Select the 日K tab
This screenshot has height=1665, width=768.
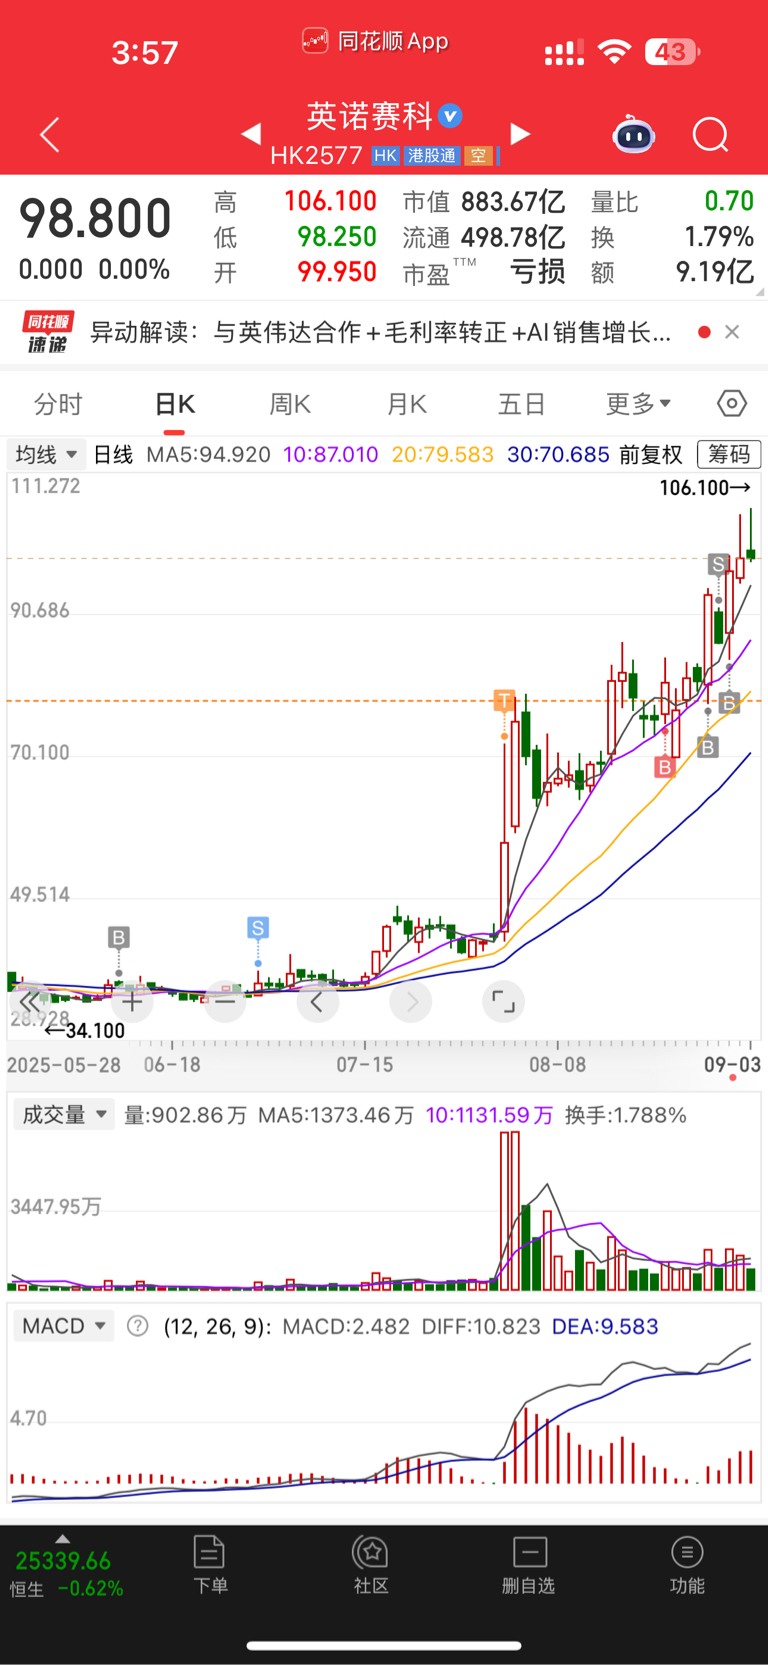point(174,404)
